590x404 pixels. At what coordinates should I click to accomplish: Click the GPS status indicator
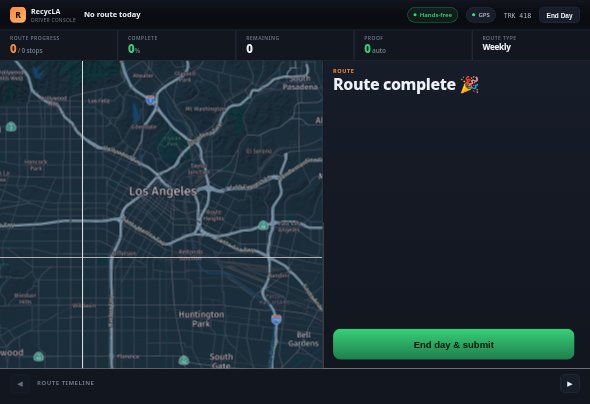[481, 15]
